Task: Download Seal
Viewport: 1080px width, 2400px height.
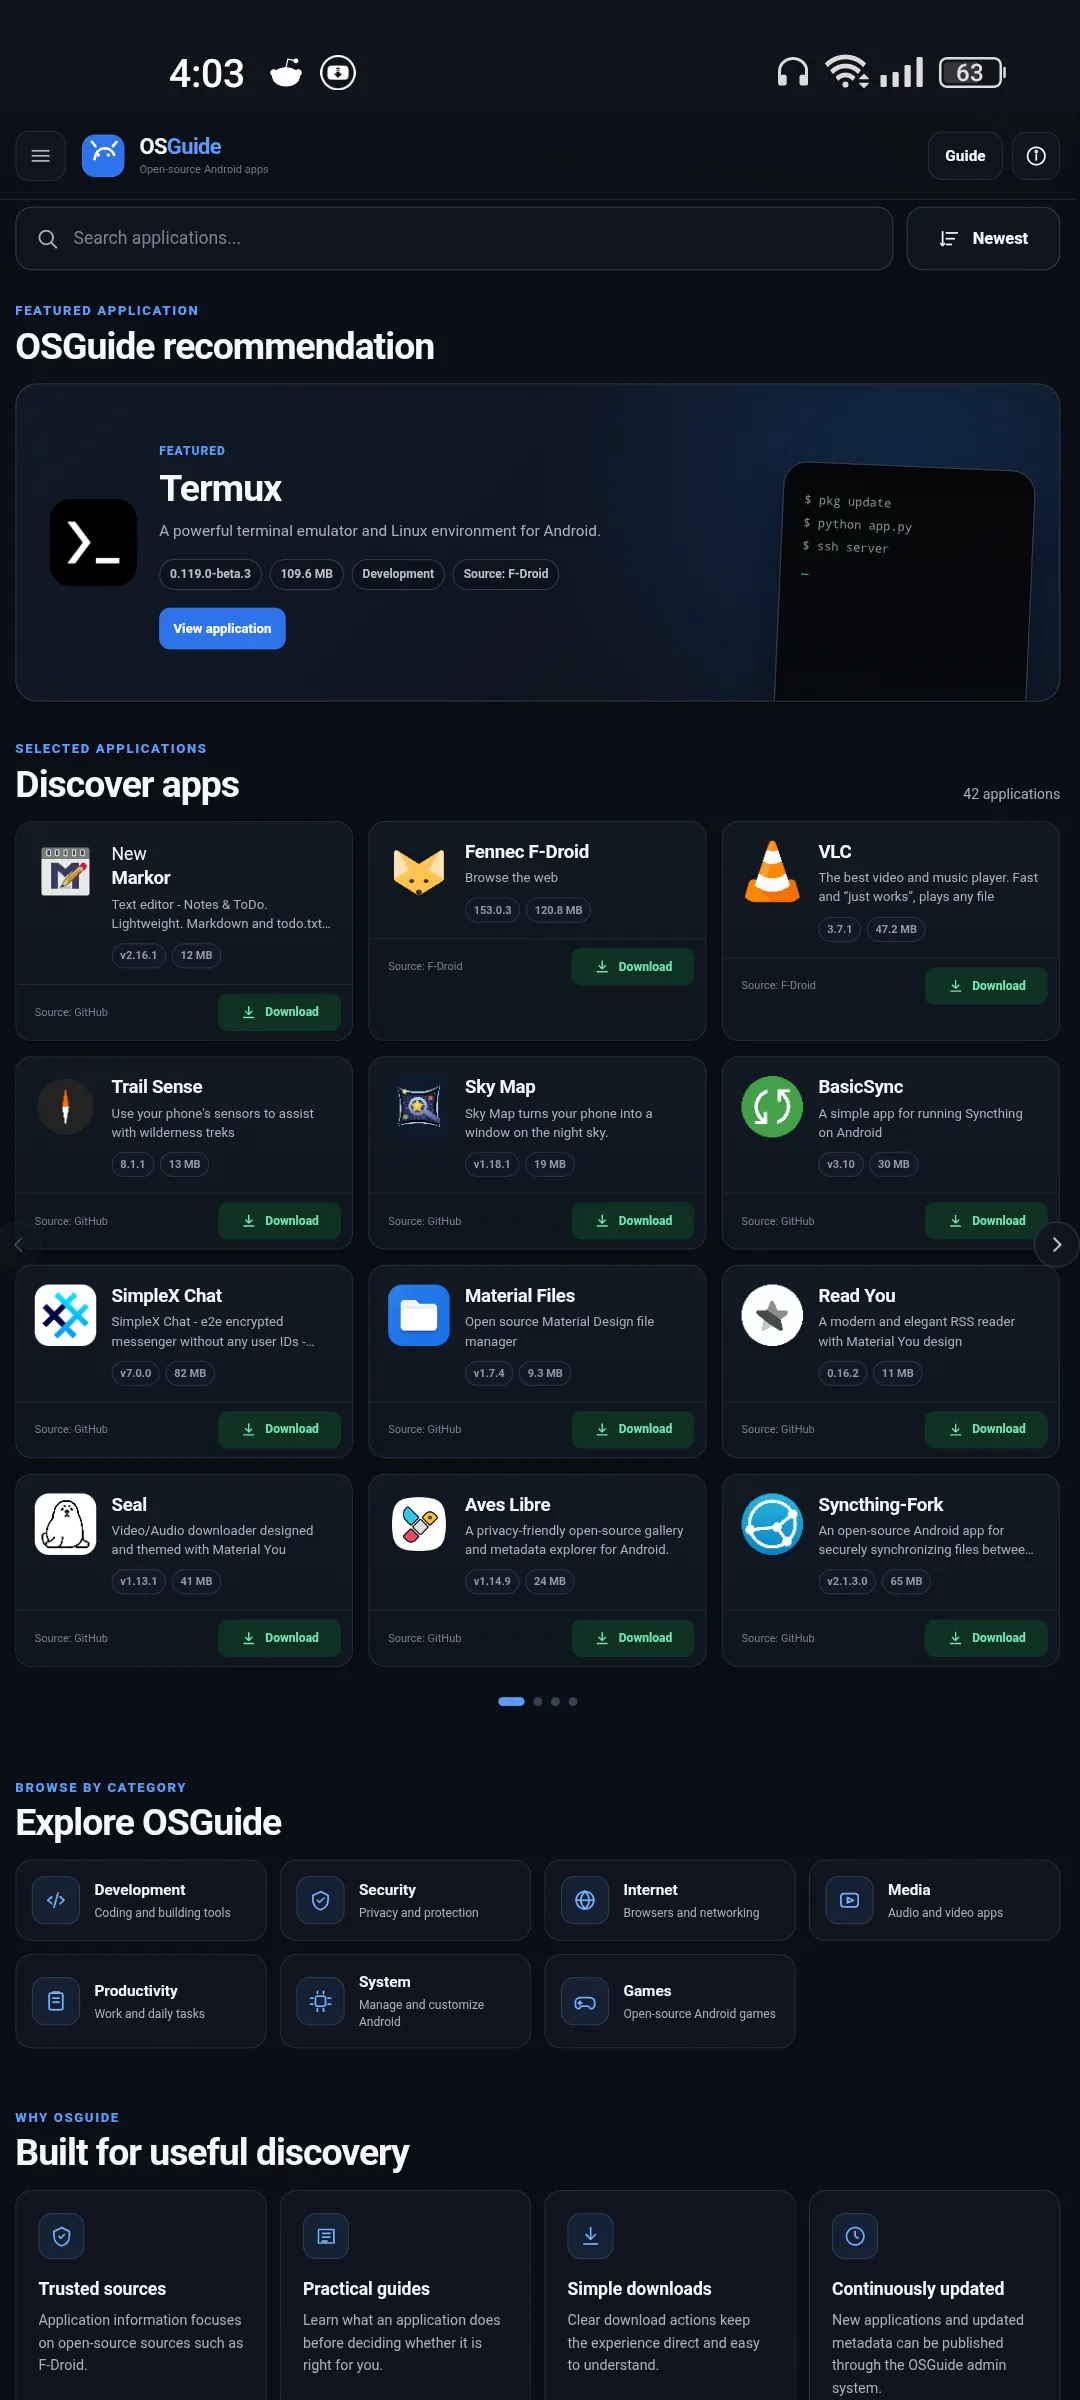Action: [279, 1638]
